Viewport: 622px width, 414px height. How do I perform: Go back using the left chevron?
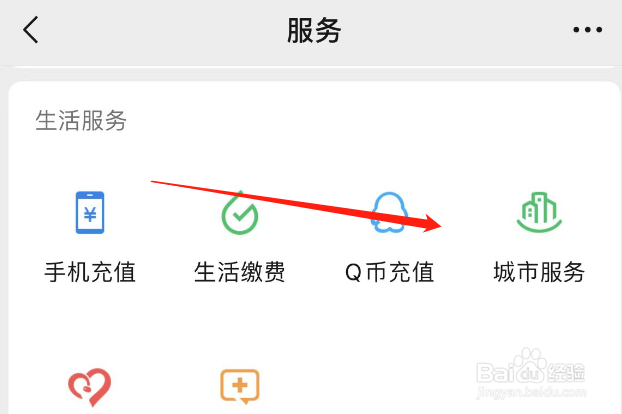click(x=31, y=30)
